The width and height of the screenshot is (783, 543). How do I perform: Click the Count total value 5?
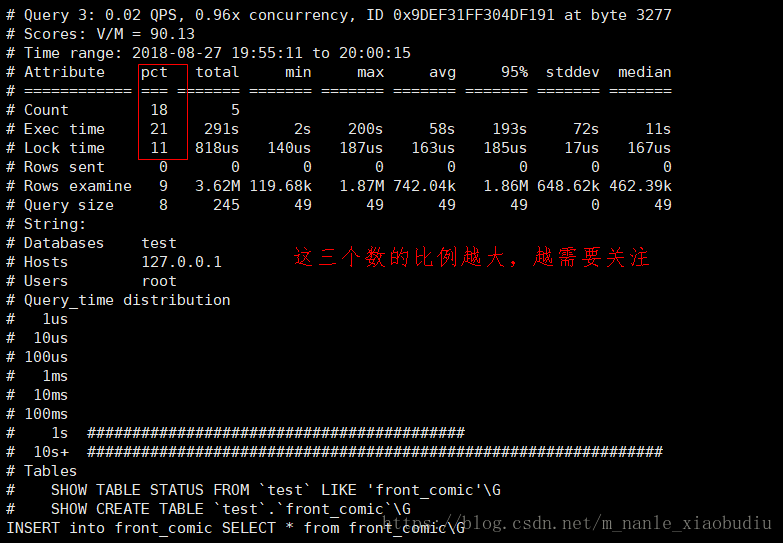click(235, 110)
